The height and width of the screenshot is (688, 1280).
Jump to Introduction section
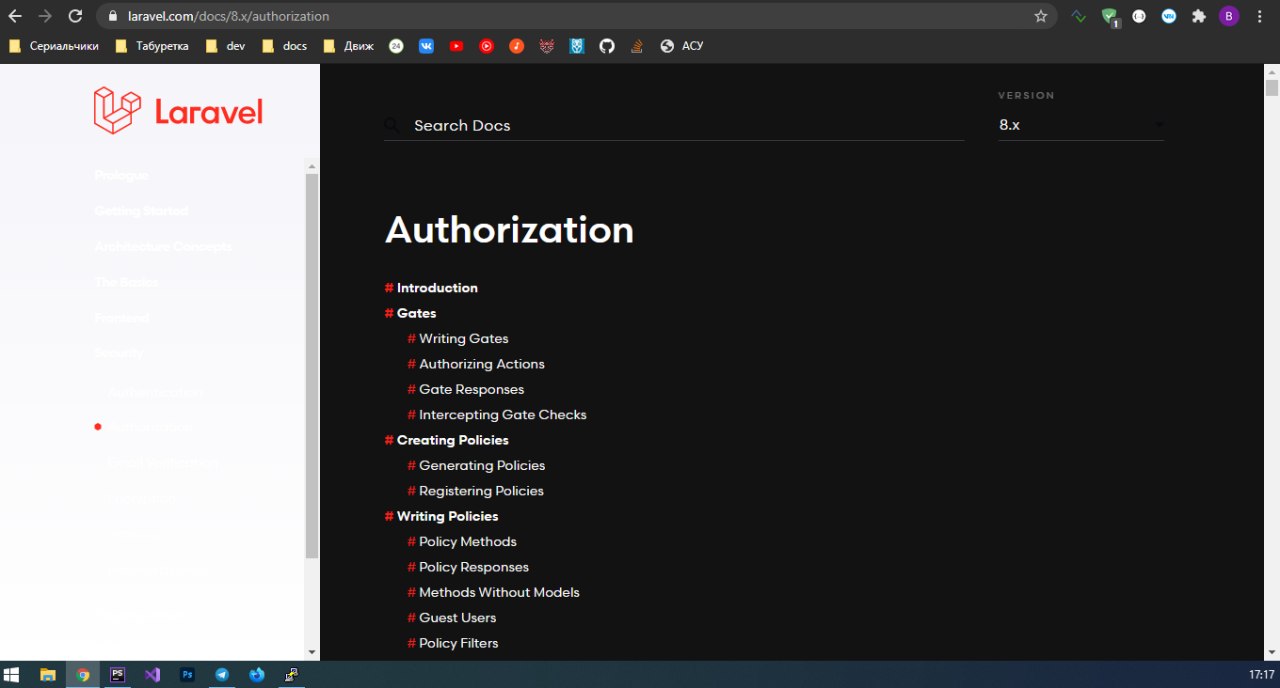(437, 288)
